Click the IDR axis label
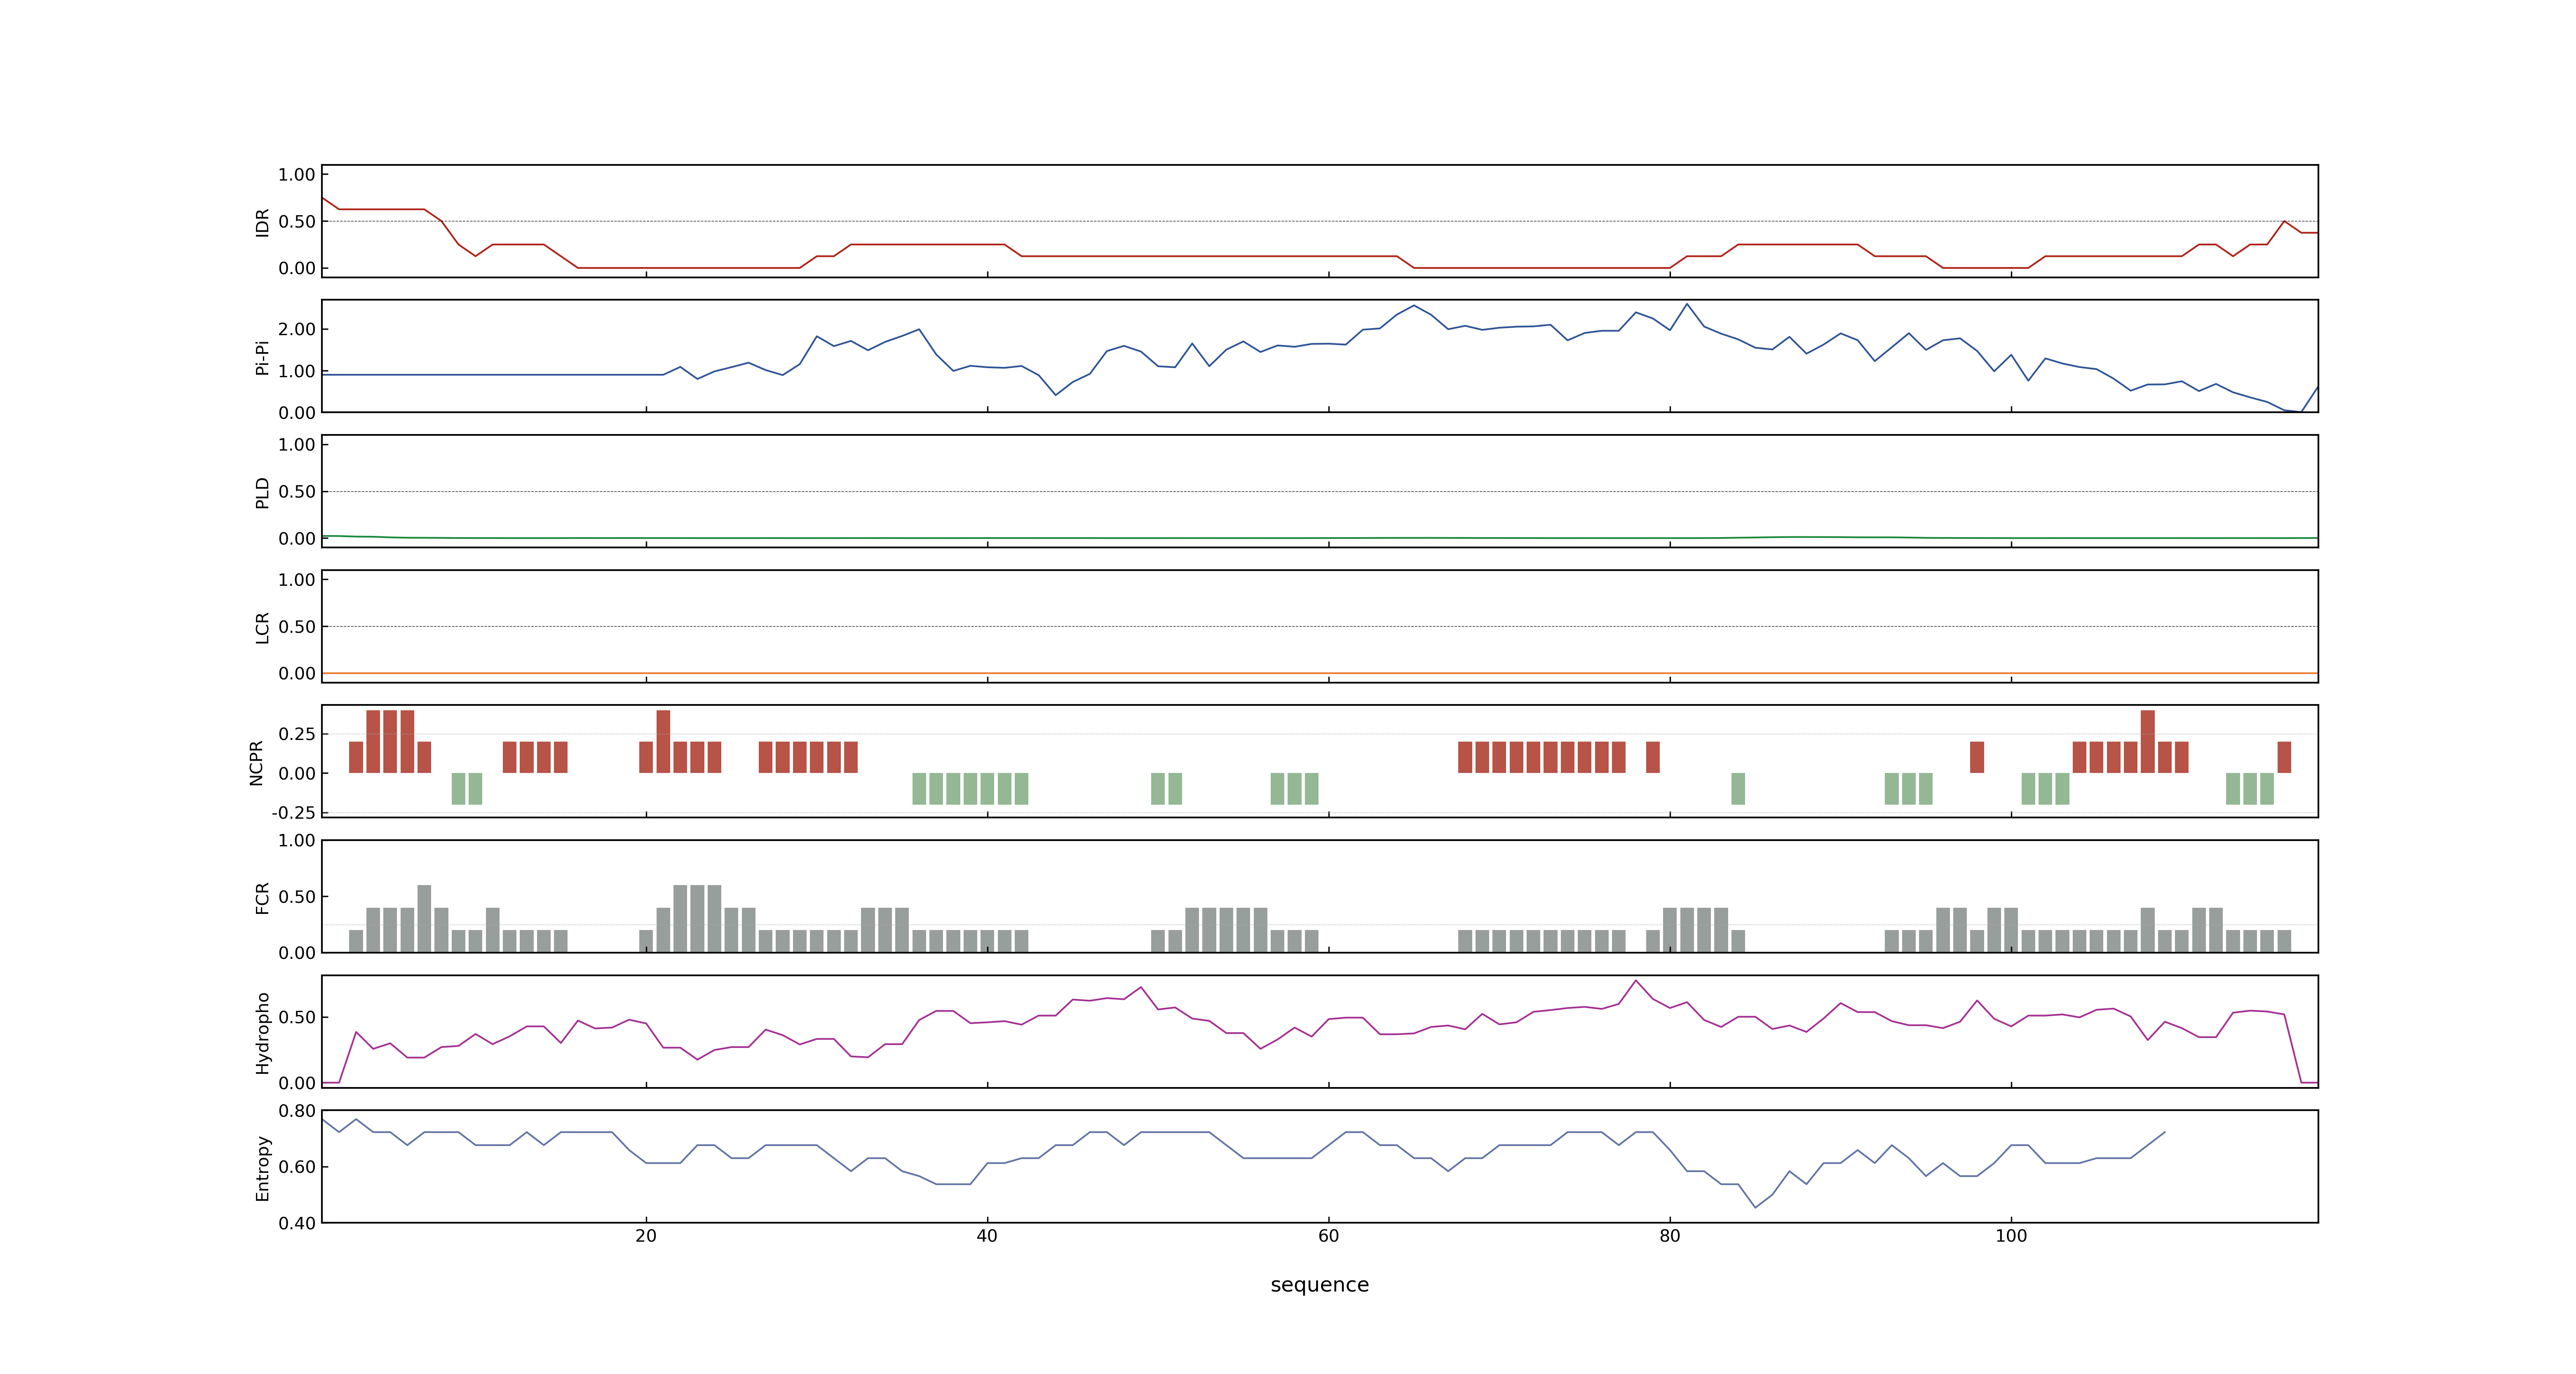2576x1374 pixels. (262, 222)
